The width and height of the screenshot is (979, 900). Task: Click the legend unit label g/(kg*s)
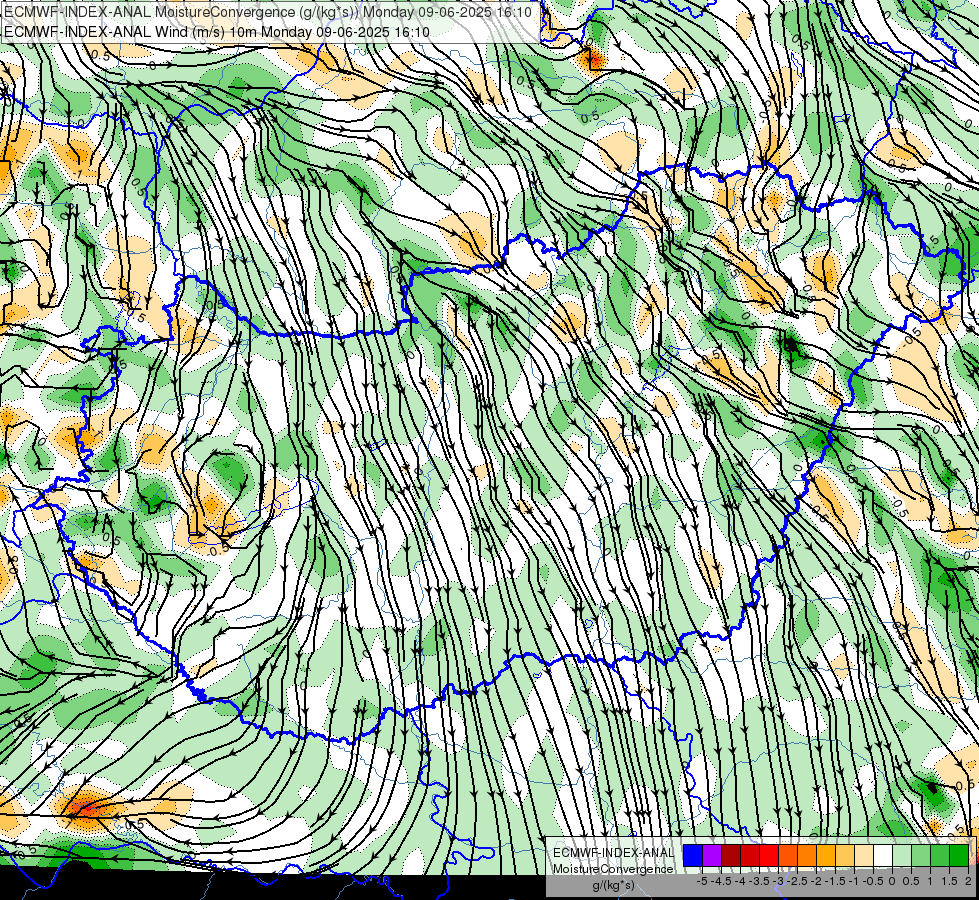click(614, 886)
